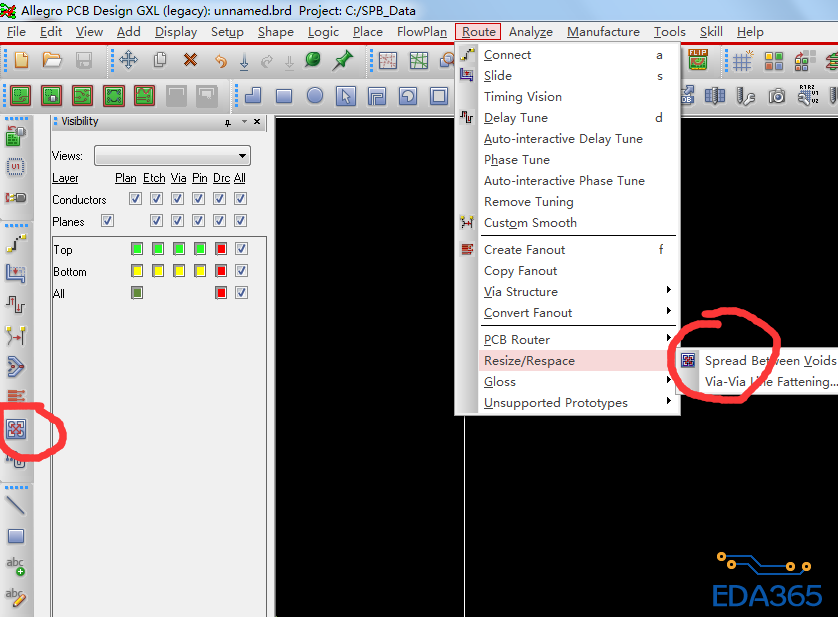Toggle Top layer All checkbox
The height and width of the screenshot is (617, 838).
[242, 249]
